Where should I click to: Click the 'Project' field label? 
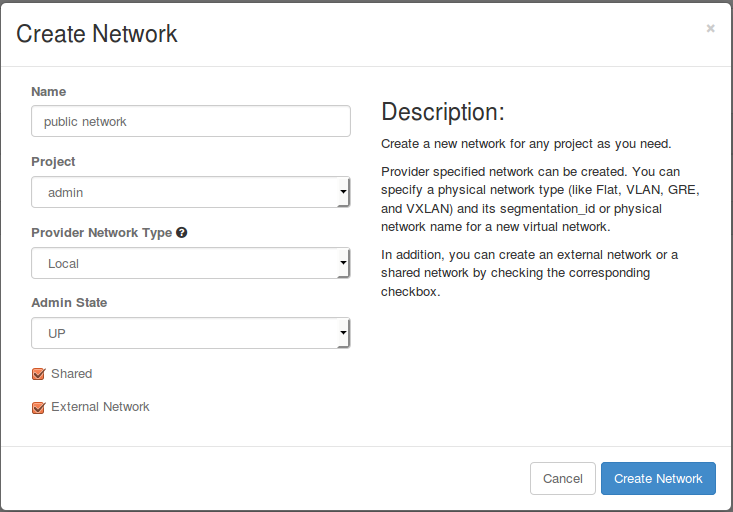(x=53, y=162)
